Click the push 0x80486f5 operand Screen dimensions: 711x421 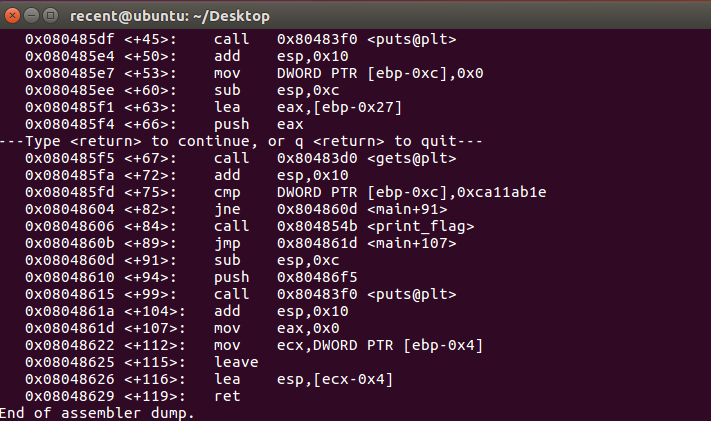click(317, 277)
